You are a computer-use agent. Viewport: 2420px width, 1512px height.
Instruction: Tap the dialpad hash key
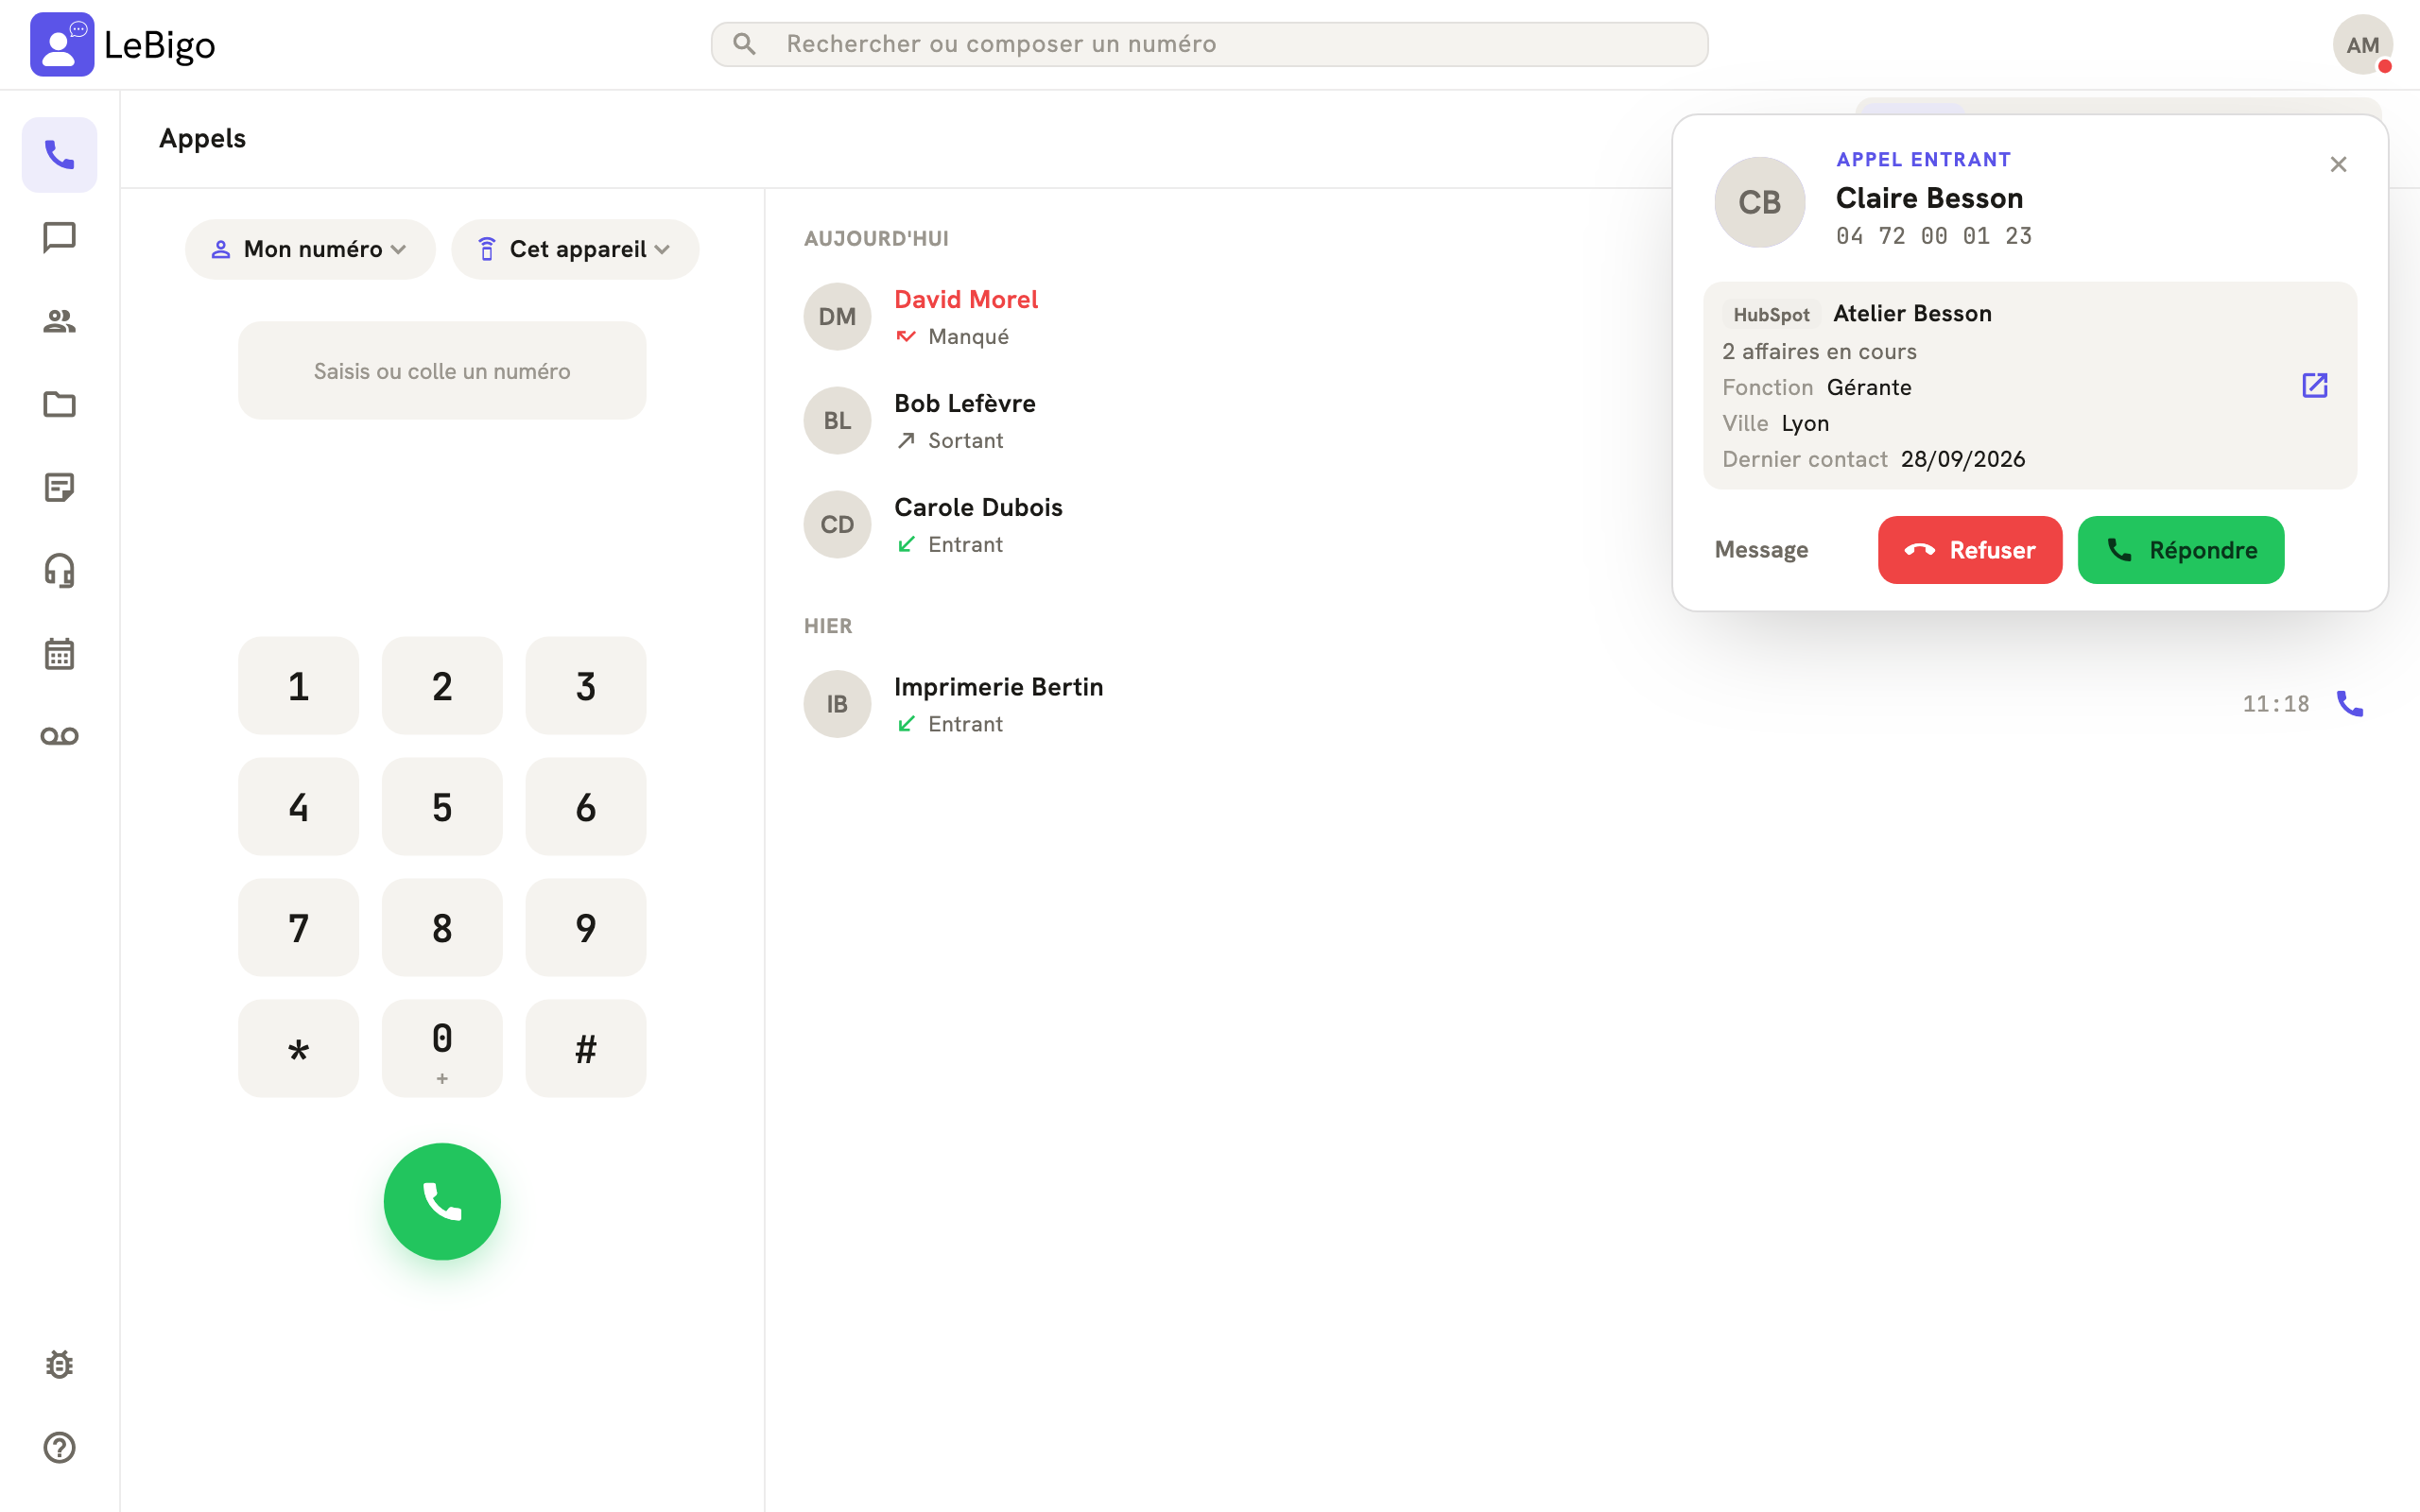coord(586,1049)
